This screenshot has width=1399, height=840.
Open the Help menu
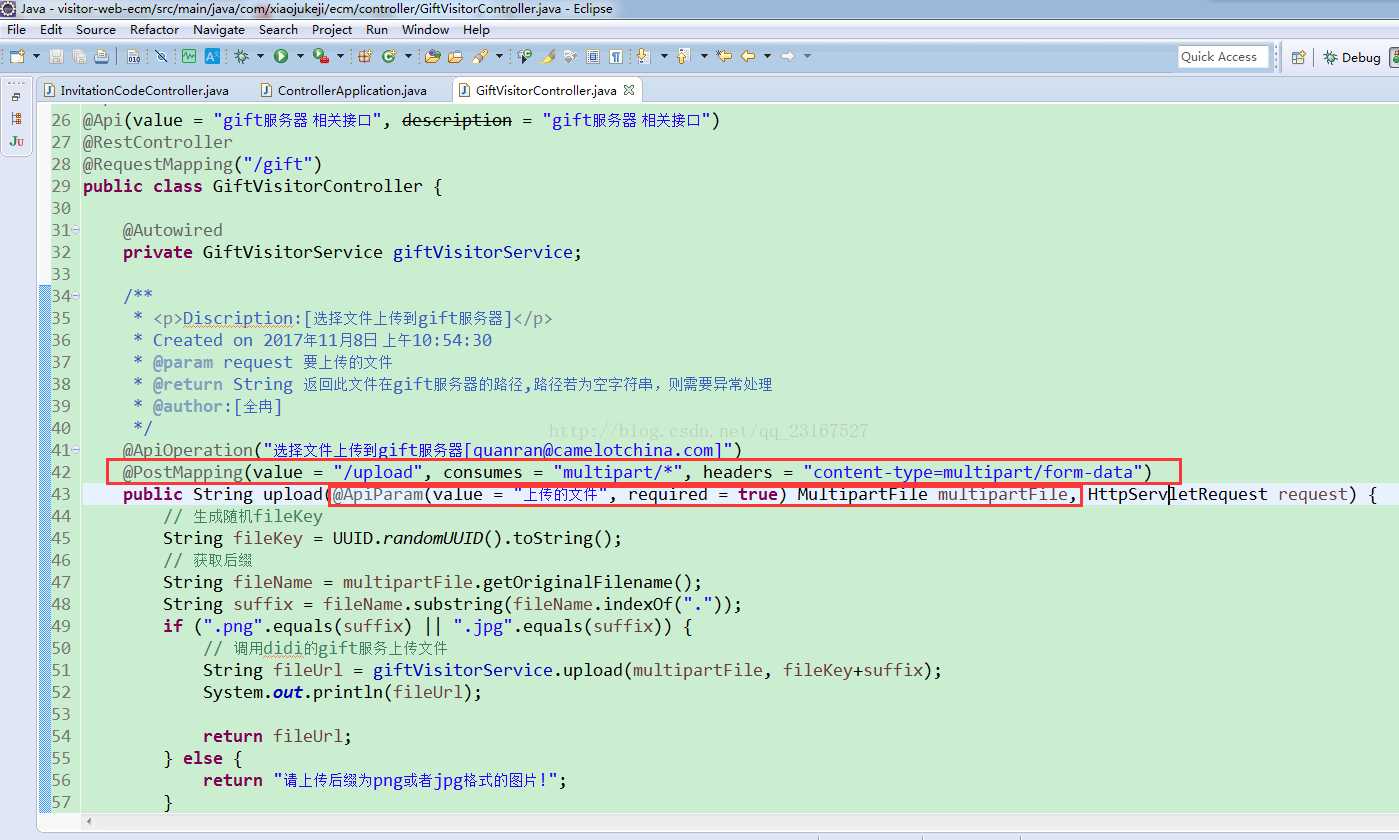477,29
